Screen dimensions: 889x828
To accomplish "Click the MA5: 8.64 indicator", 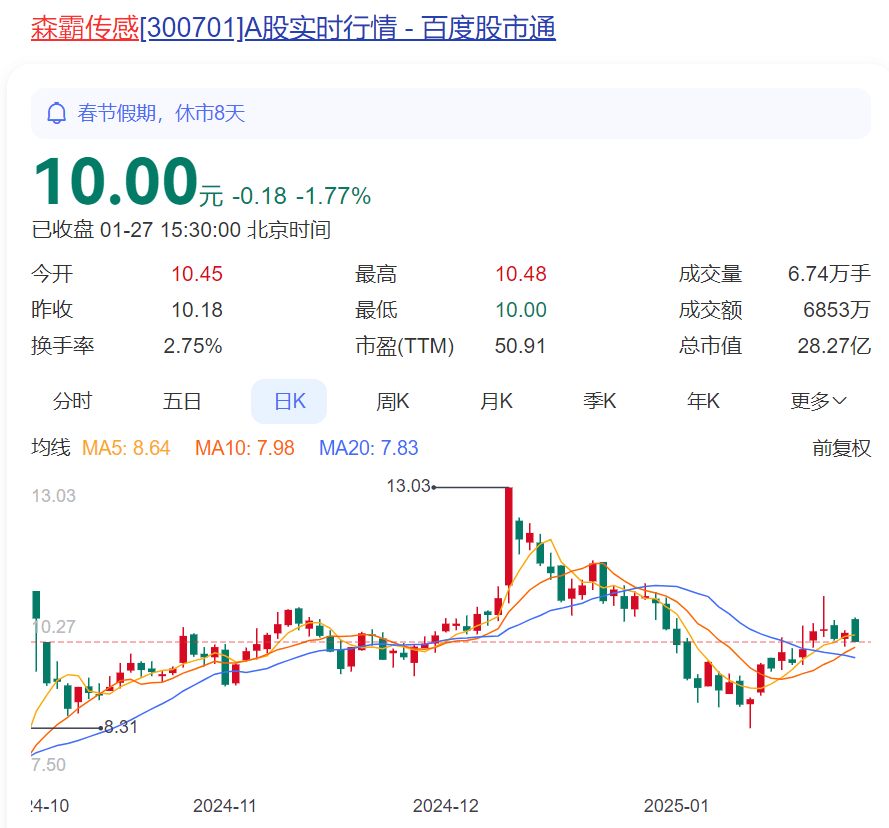I will [126, 448].
